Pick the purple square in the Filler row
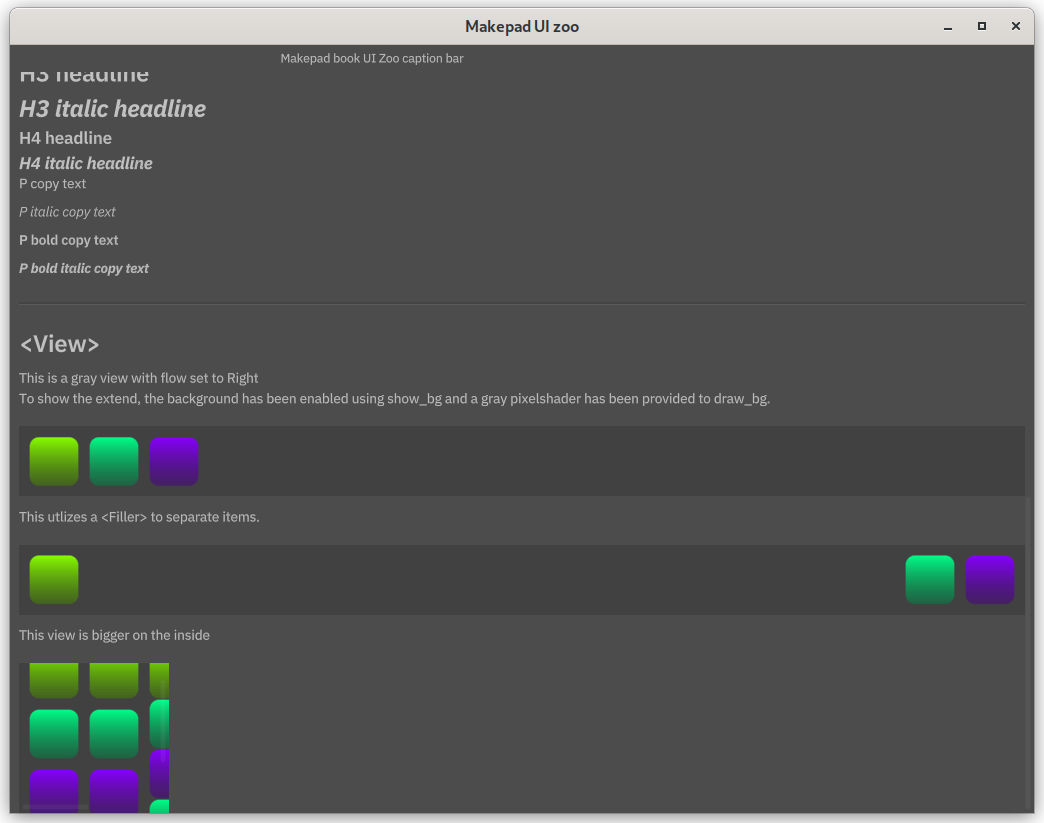 pos(990,579)
